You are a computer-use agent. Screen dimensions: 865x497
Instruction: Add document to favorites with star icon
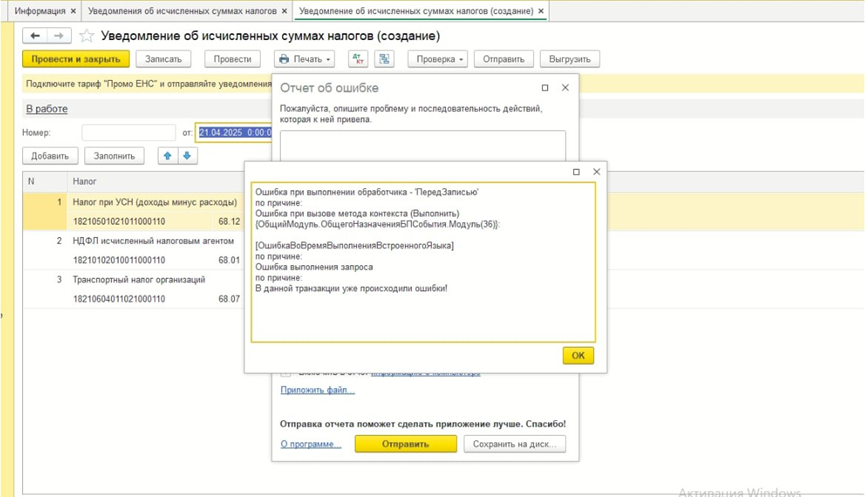click(x=87, y=36)
